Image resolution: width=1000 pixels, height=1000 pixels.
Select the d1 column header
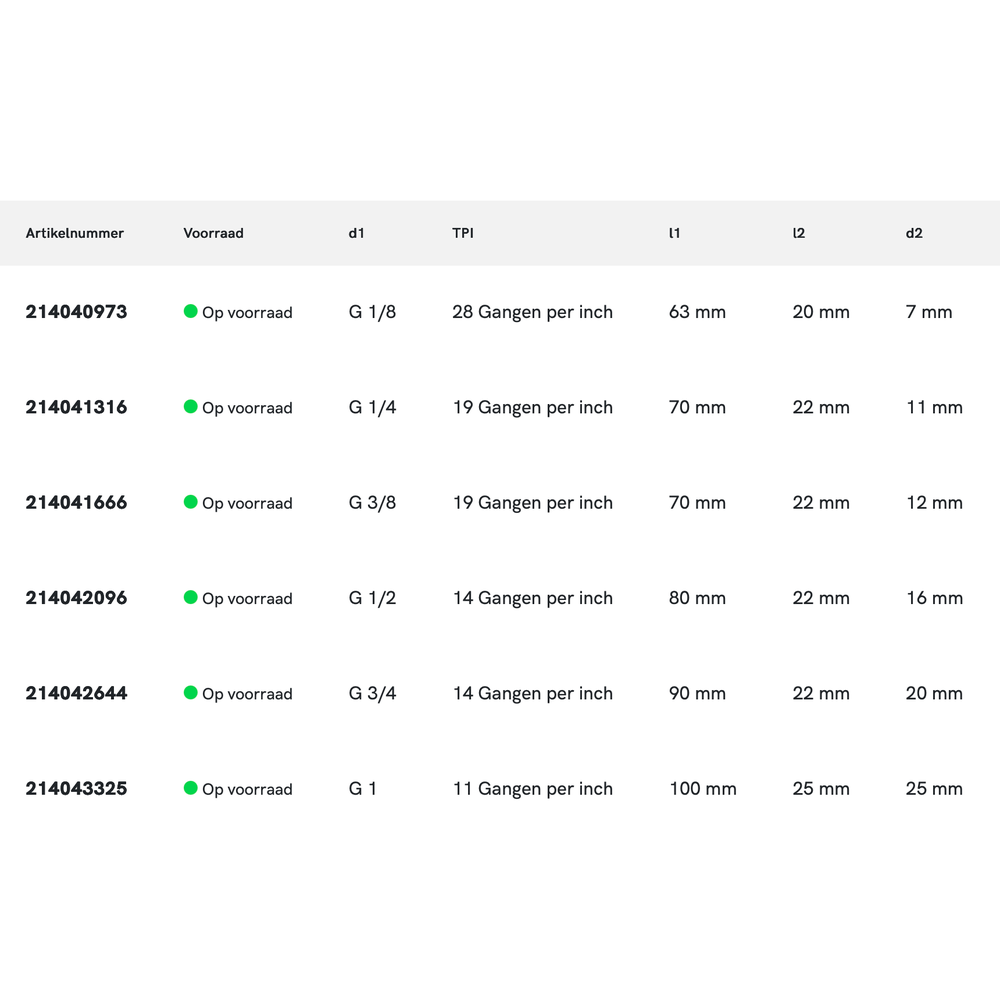[x=357, y=233]
